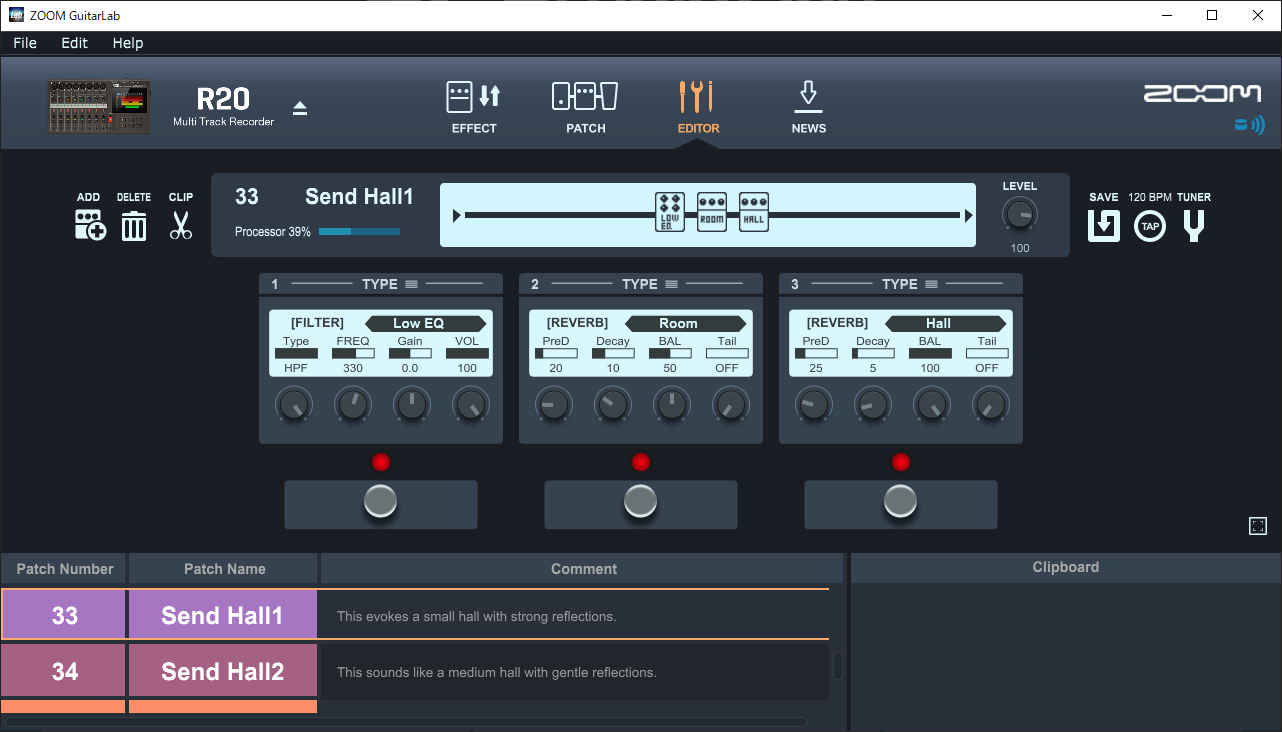1282x732 pixels.
Task: Select the EDITOR section
Action: click(x=697, y=107)
